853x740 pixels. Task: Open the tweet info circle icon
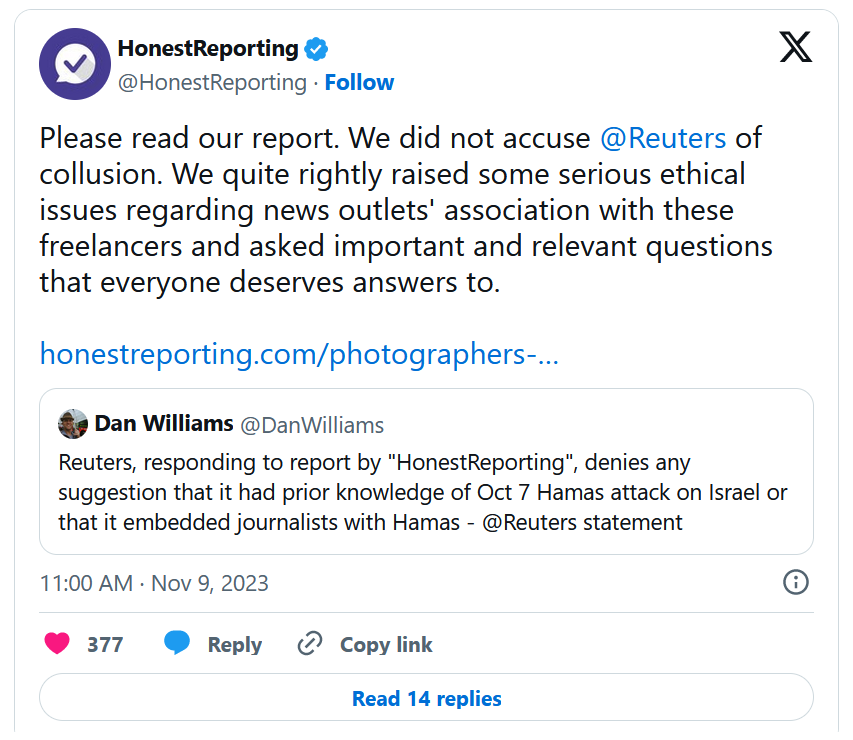[795, 582]
